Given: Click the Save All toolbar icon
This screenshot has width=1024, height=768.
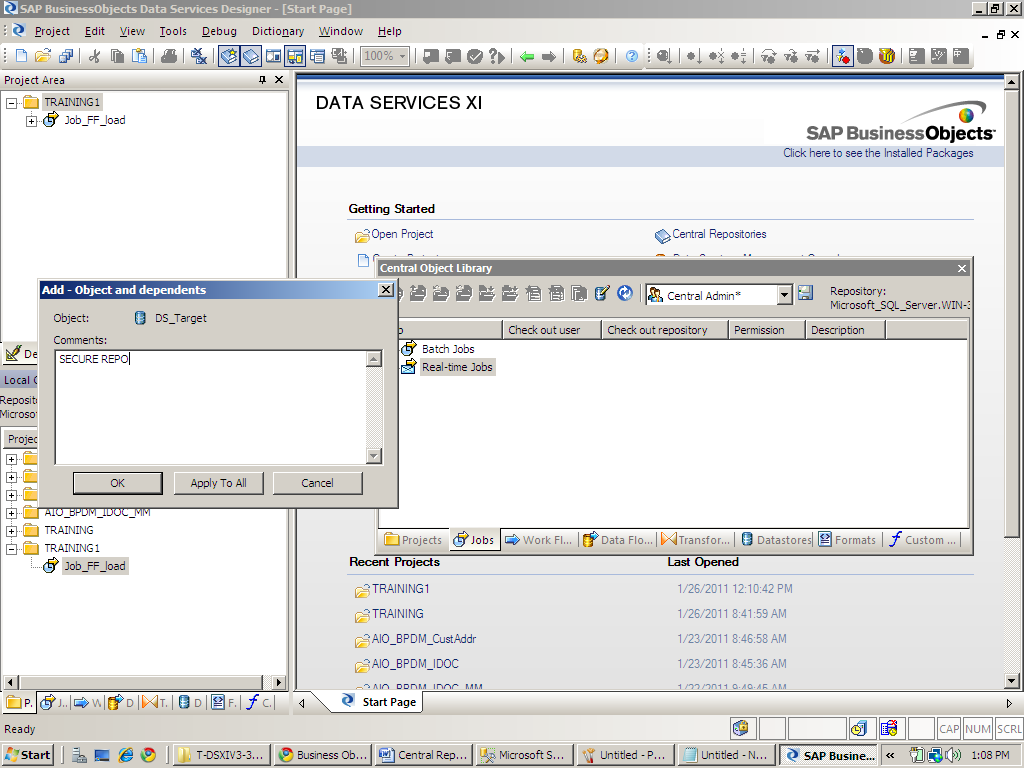Looking at the screenshot, I should click(x=66, y=56).
